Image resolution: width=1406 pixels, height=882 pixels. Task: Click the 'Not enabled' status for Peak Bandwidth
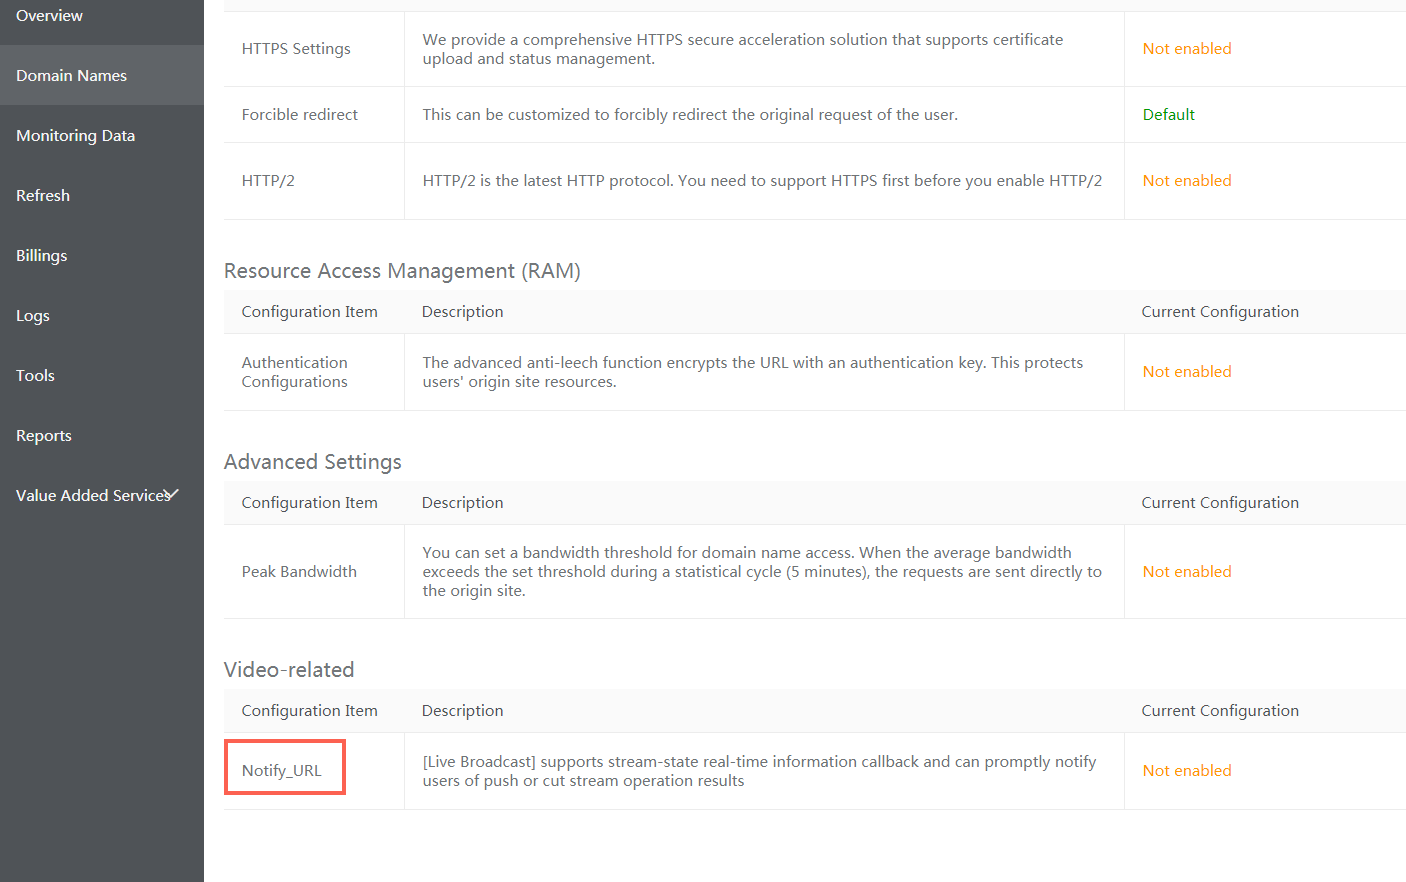click(x=1186, y=572)
